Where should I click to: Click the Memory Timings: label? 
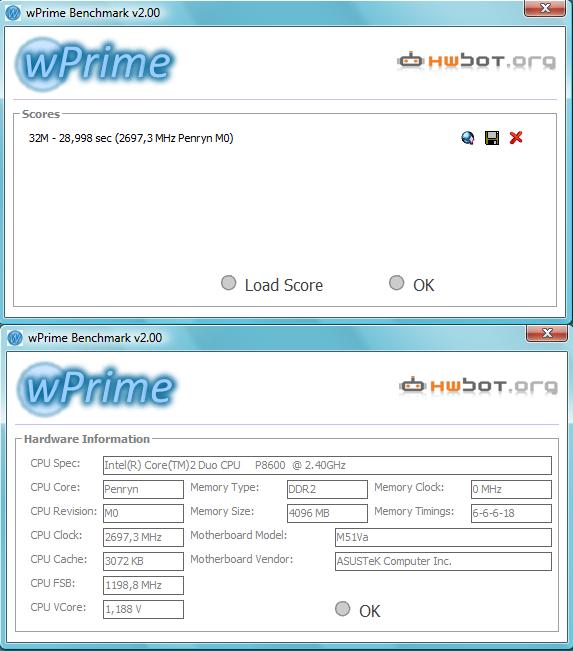pyautogui.click(x=414, y=511)
